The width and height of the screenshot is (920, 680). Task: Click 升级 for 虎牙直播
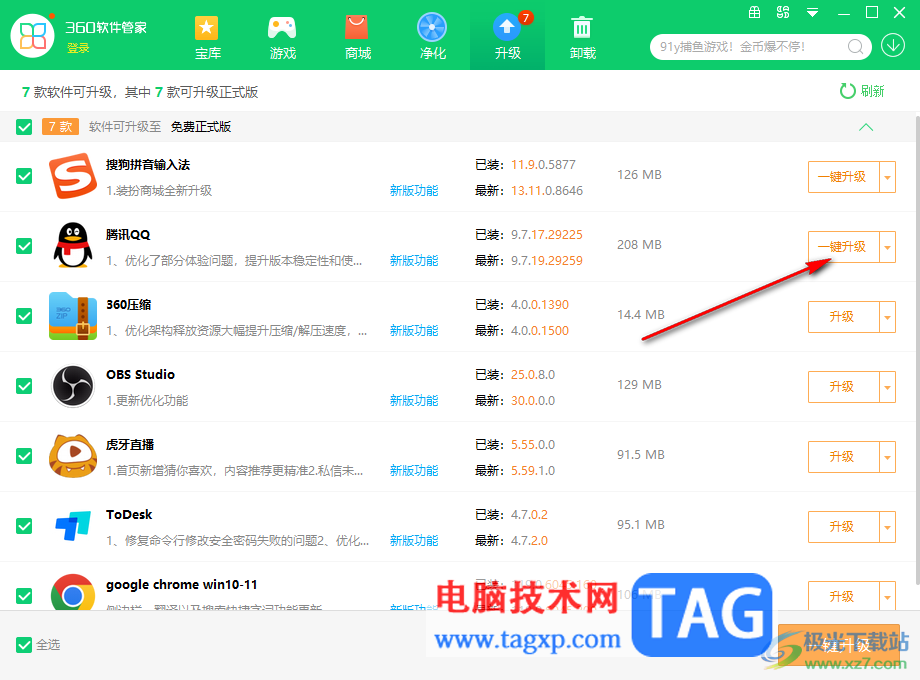(x=843, y=456)
